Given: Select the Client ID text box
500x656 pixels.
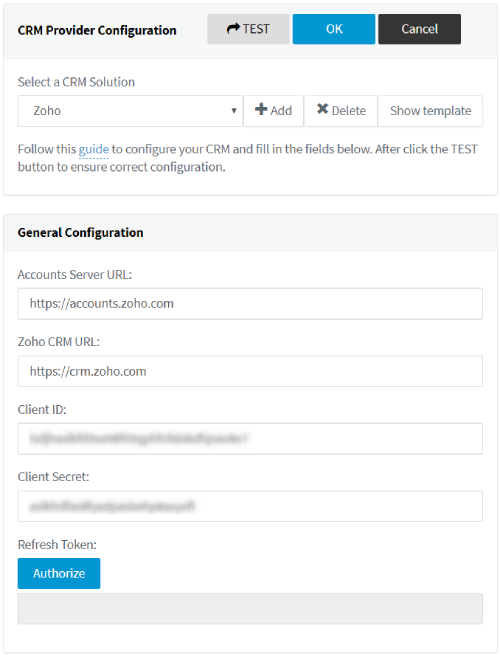Looking at the screenshot, I should pos(250,439).
